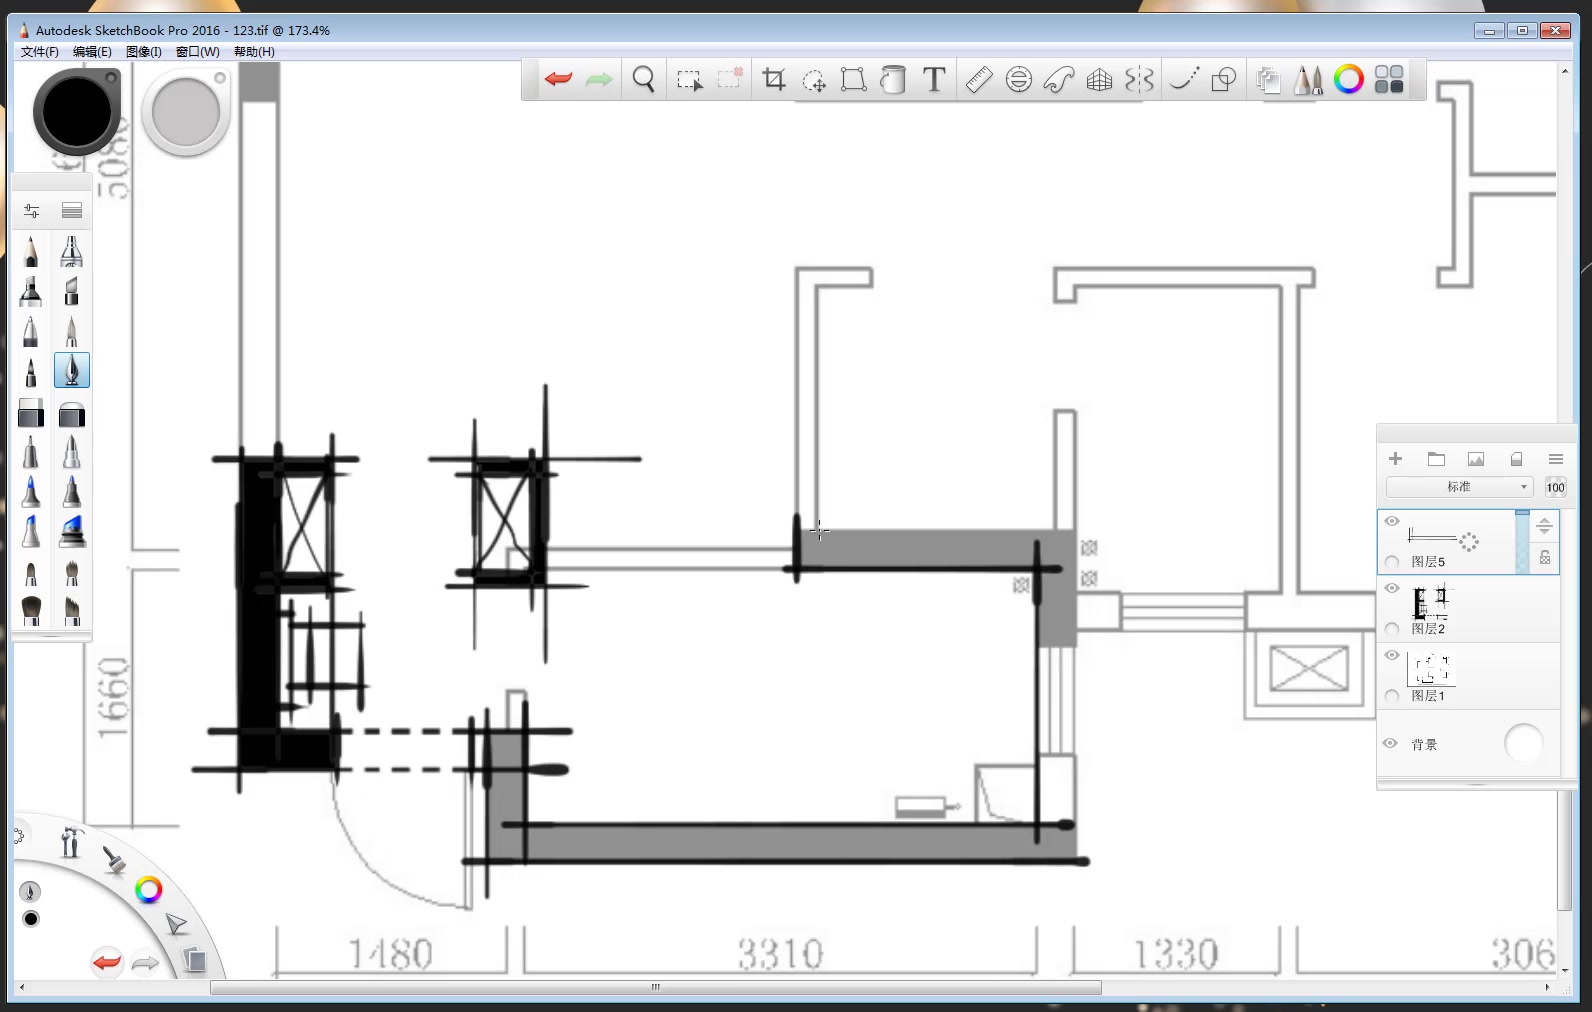Click the 图层5 opacity slider bar
1592x1012 pixels.
(1522, 542)
